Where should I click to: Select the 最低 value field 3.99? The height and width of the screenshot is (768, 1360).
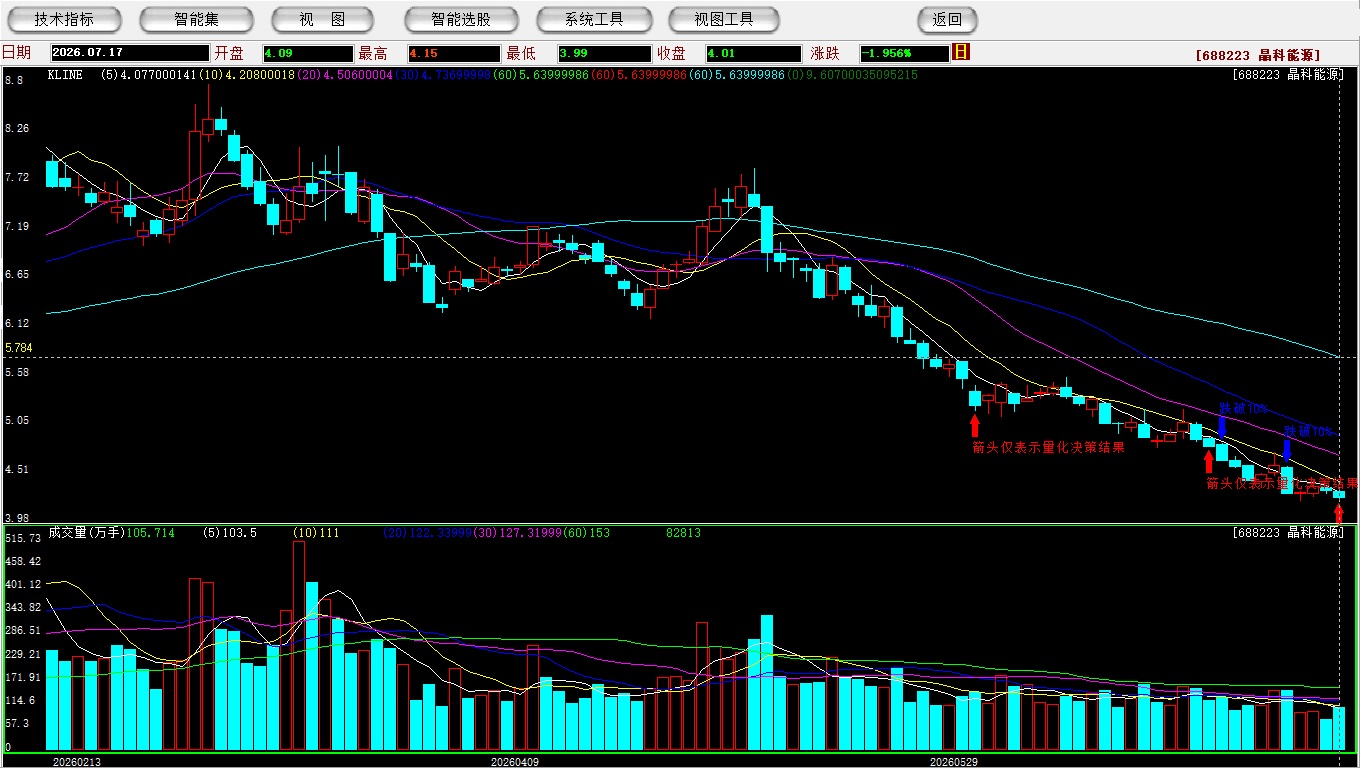(605, 53)
